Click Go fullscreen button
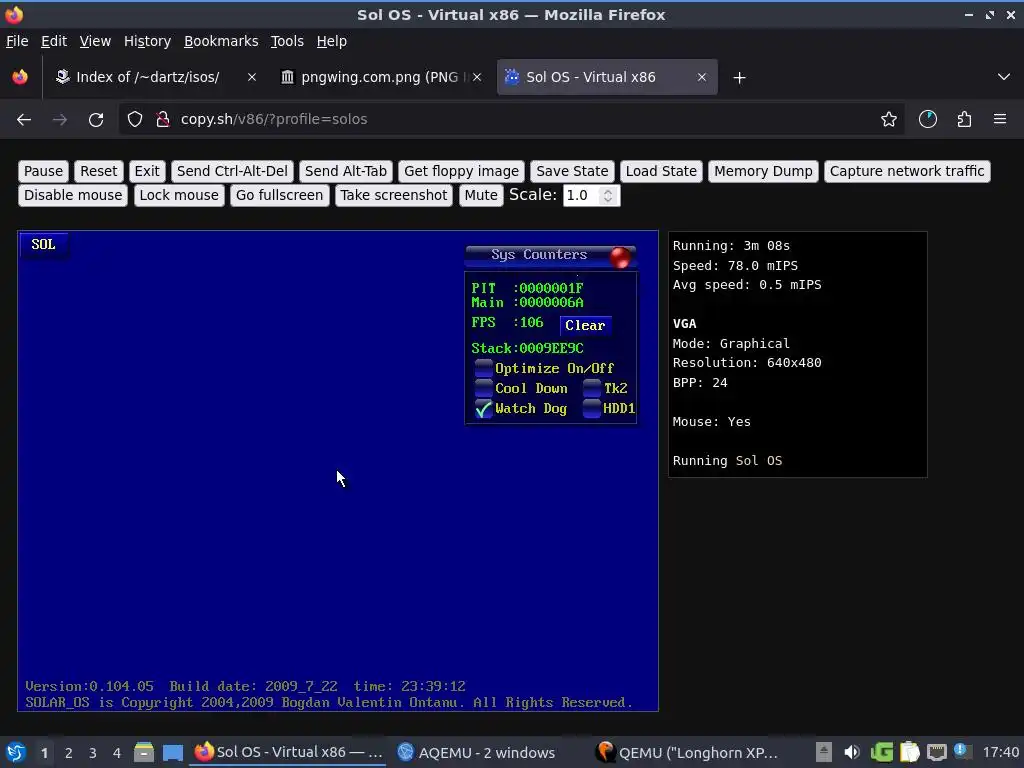This screenshot has height=768, width=1024. [279, 195]
